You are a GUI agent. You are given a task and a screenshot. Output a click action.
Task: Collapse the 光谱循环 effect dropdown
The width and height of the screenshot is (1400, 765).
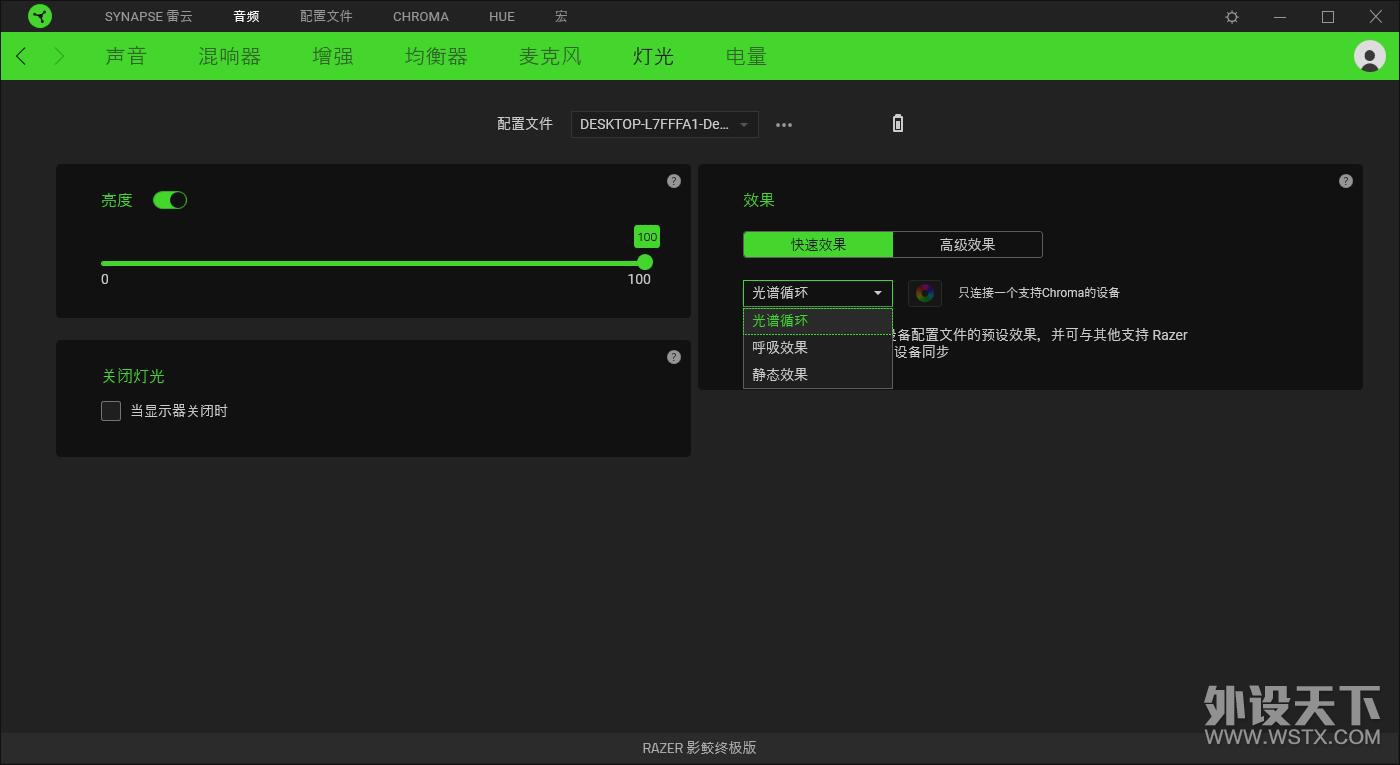(x=818, y=293)
